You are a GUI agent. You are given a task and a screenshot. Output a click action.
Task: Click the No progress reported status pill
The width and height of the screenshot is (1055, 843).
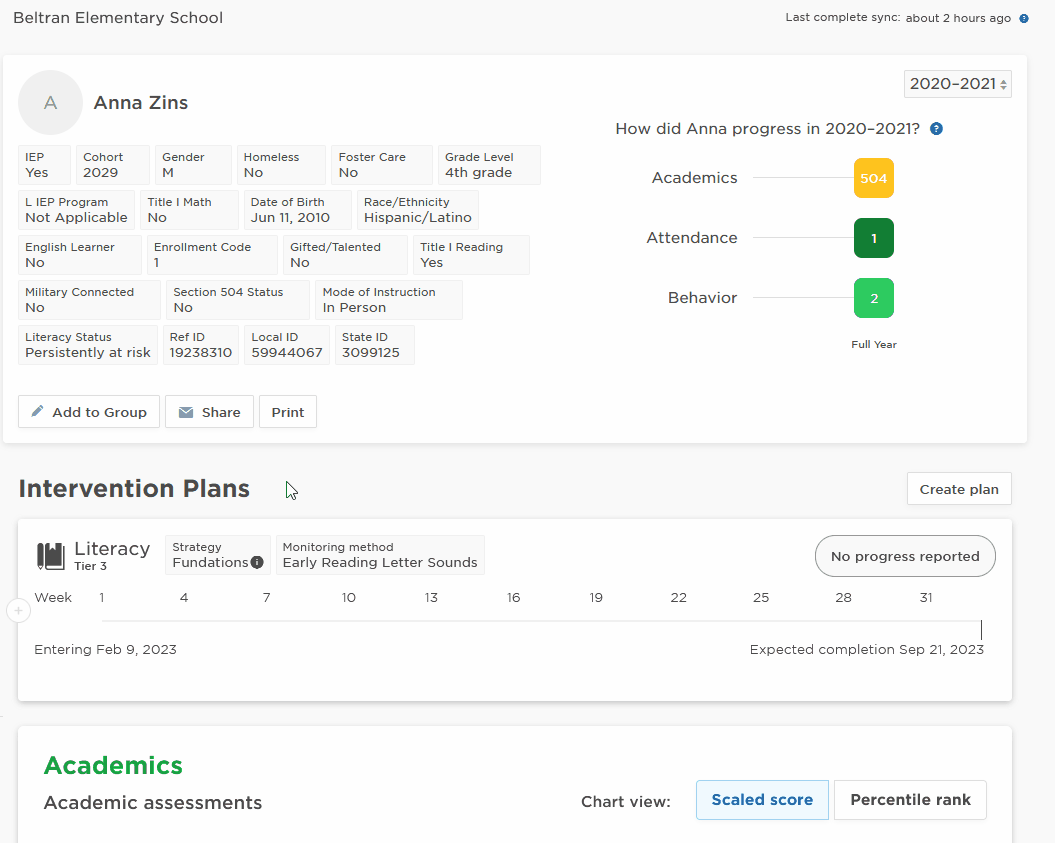pyautogui.click(x=904, y=556)
